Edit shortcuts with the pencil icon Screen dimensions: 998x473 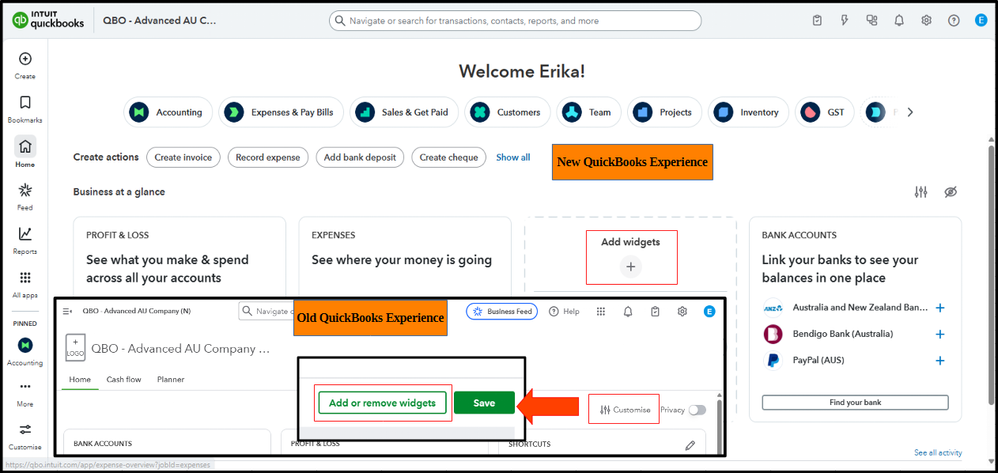(x=690, y=445)
